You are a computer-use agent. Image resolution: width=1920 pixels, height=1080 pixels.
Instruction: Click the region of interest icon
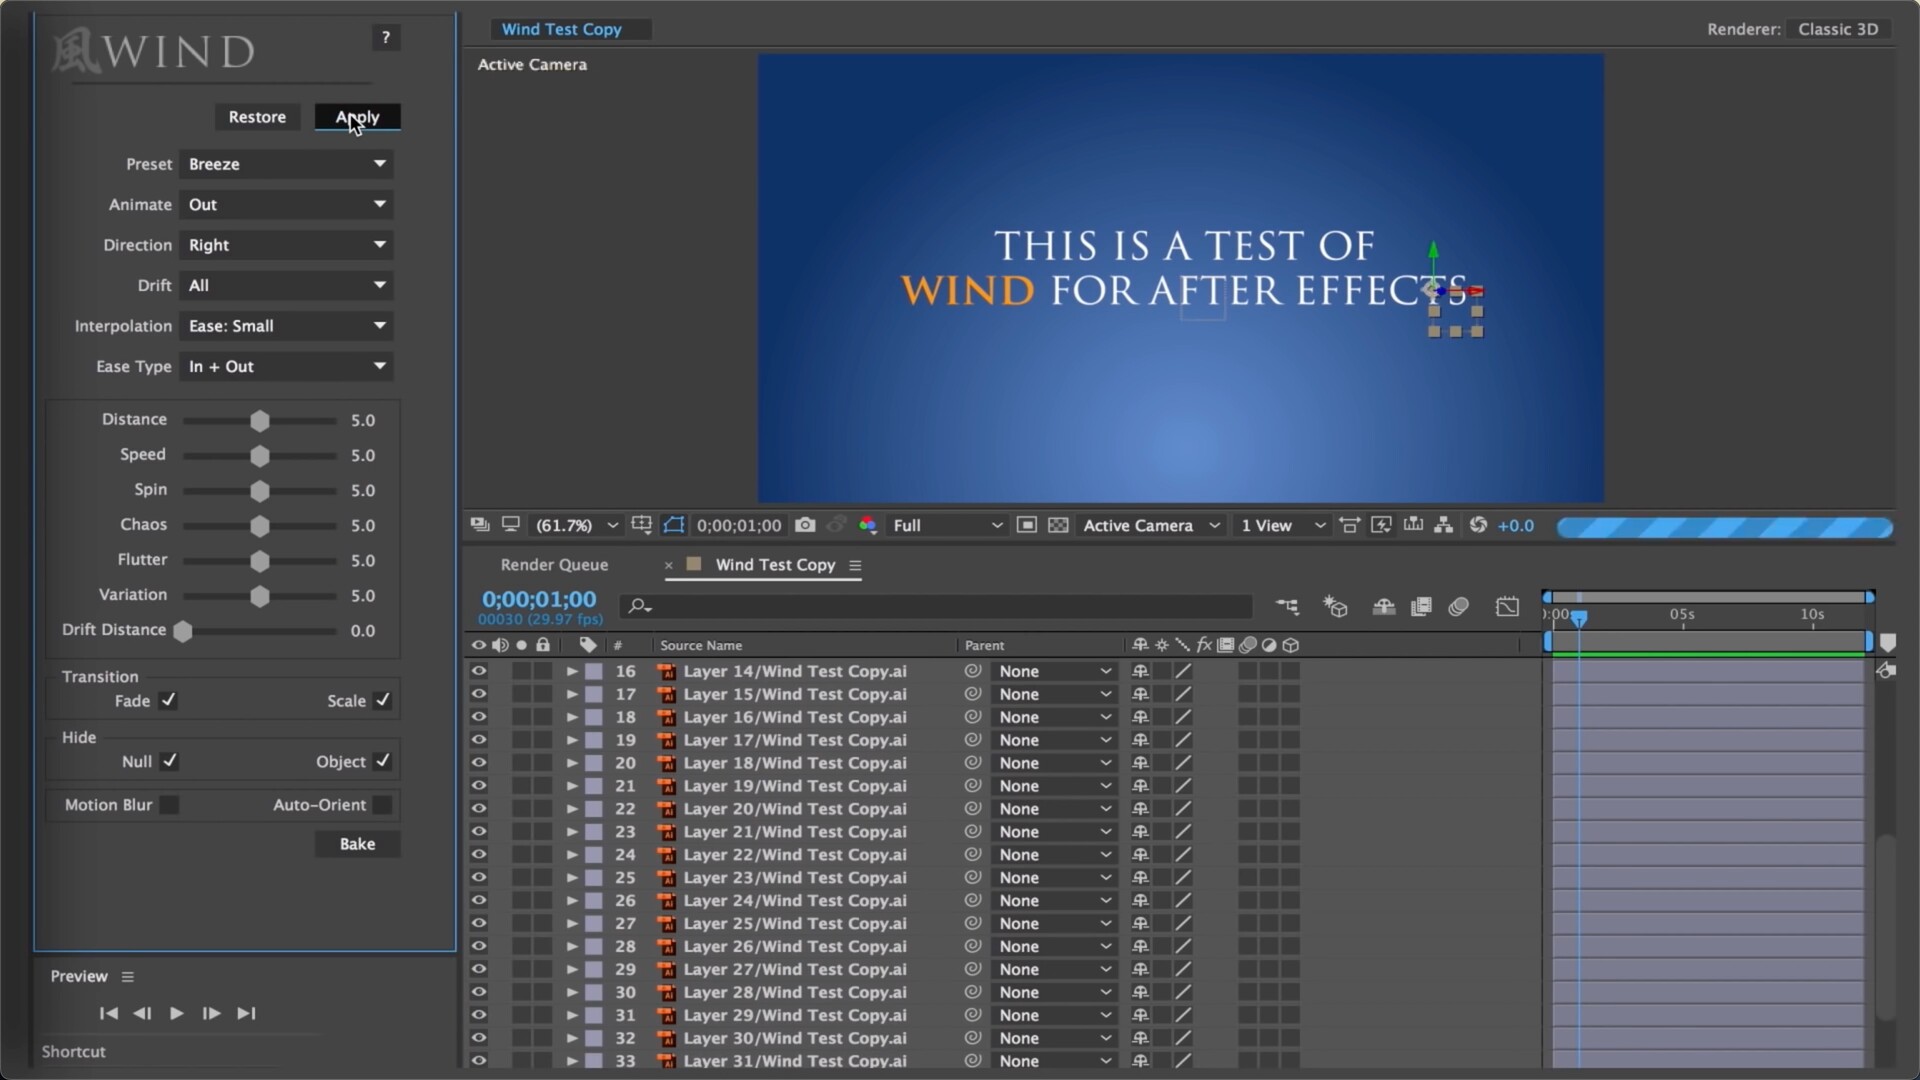click(1026, 525)
